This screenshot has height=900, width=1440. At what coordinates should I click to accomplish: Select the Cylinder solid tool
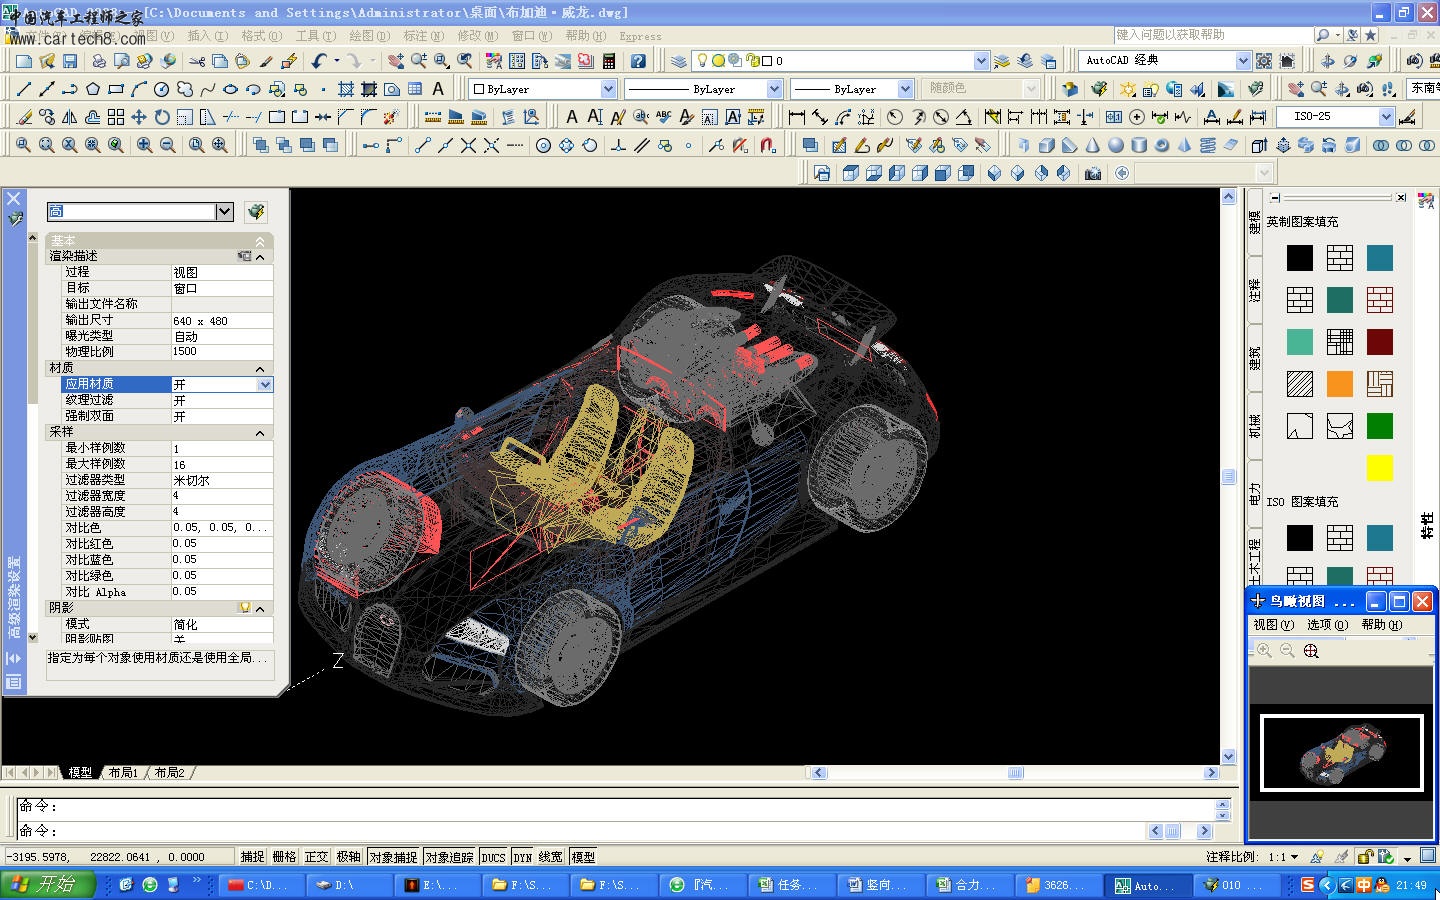(1139, 145)
